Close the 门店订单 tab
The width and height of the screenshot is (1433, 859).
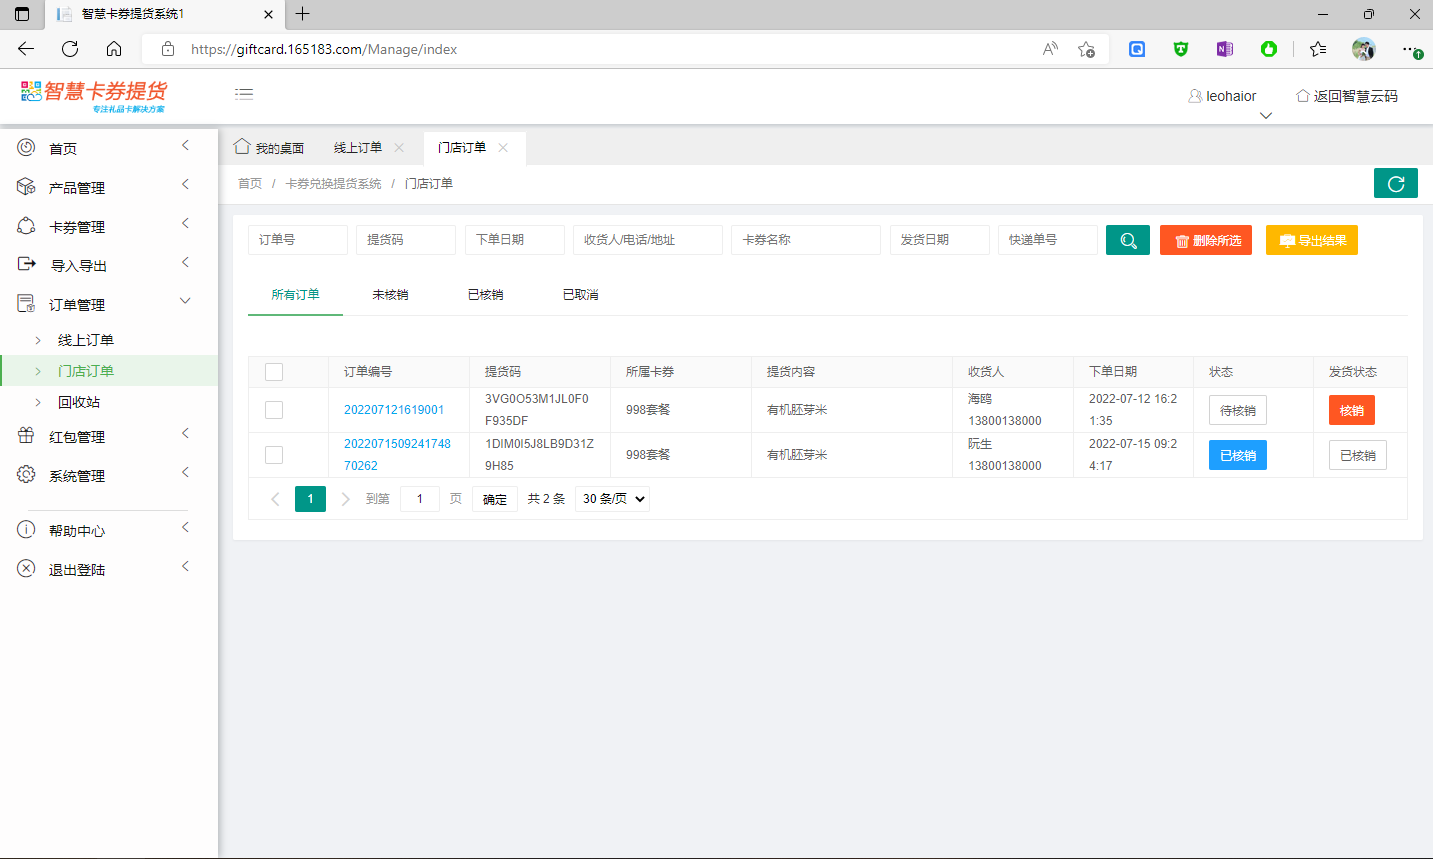503,148
